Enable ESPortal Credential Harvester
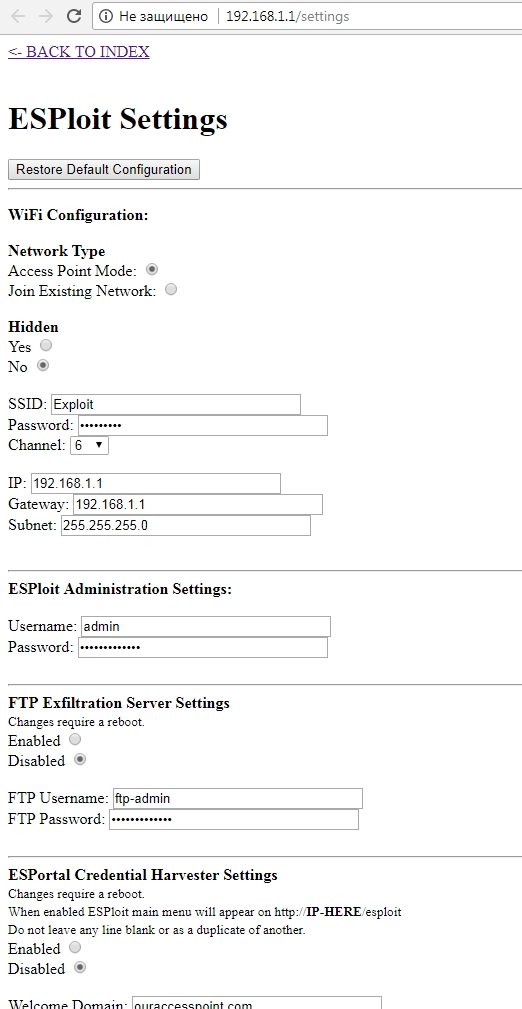The height and width of the screenshot is (1009, 522). [x=75, y=947]
